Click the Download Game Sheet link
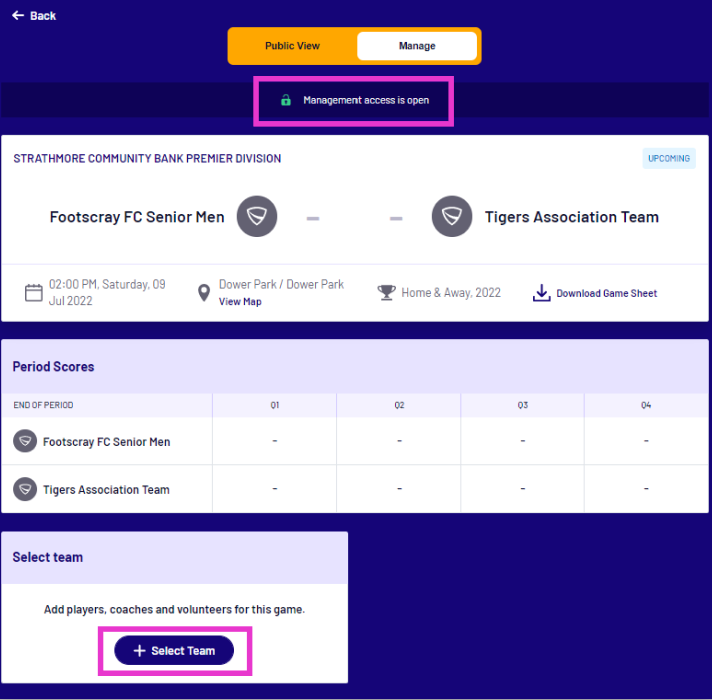The width and height of the screenshot is (712, 700). pyautogui.click(x=607, y=293)
